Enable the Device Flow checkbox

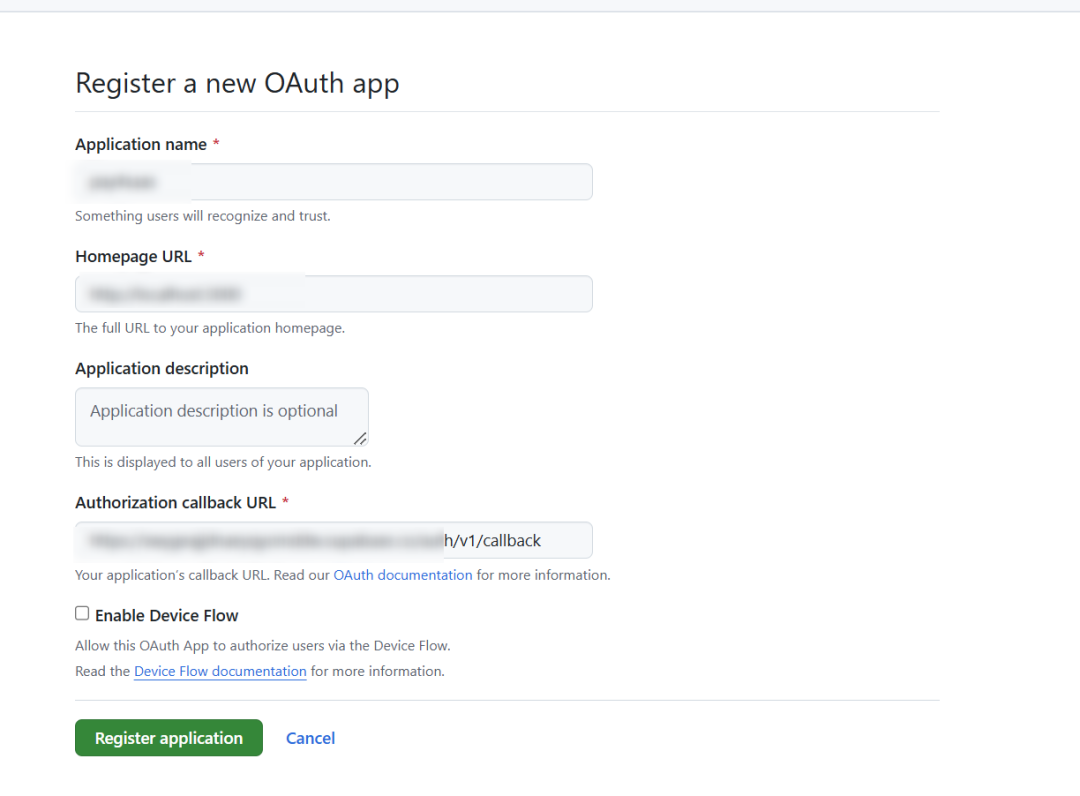click(x=82, y=612)
